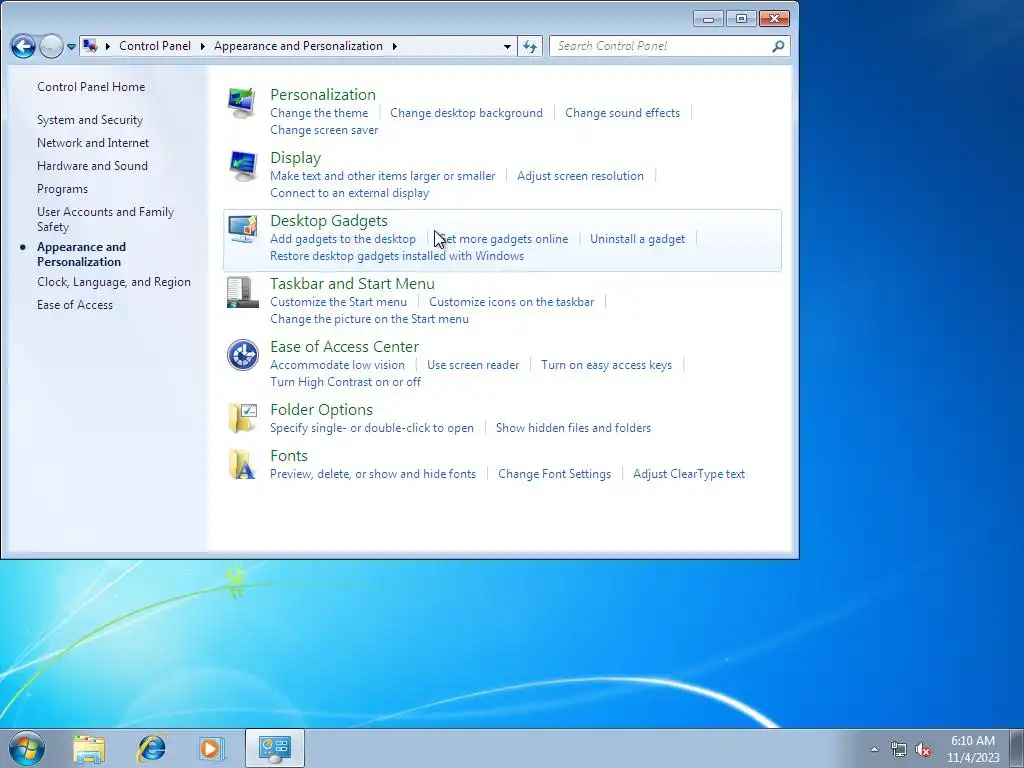Launch Internet Explorer from the taskbar
Image resolution: width=1024 pixels, height=768 pixels.
point(152,748)
